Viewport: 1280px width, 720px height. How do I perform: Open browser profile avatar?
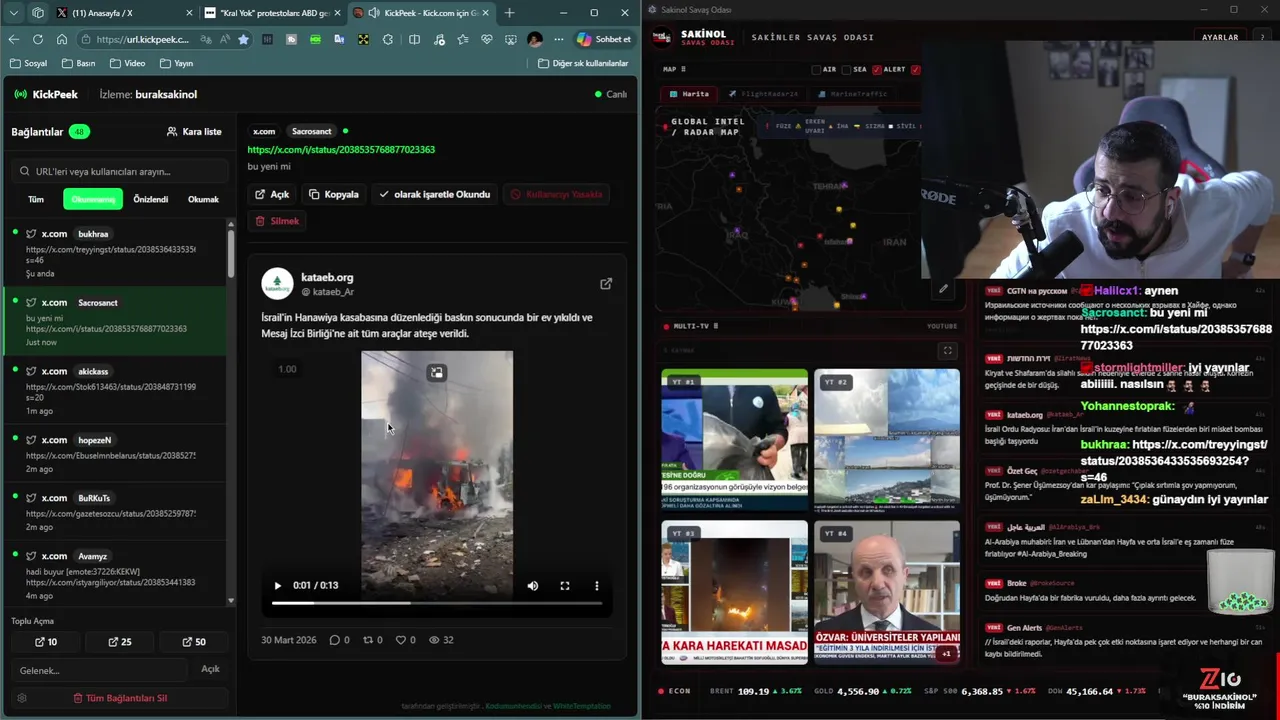click(x=535, y=39)
